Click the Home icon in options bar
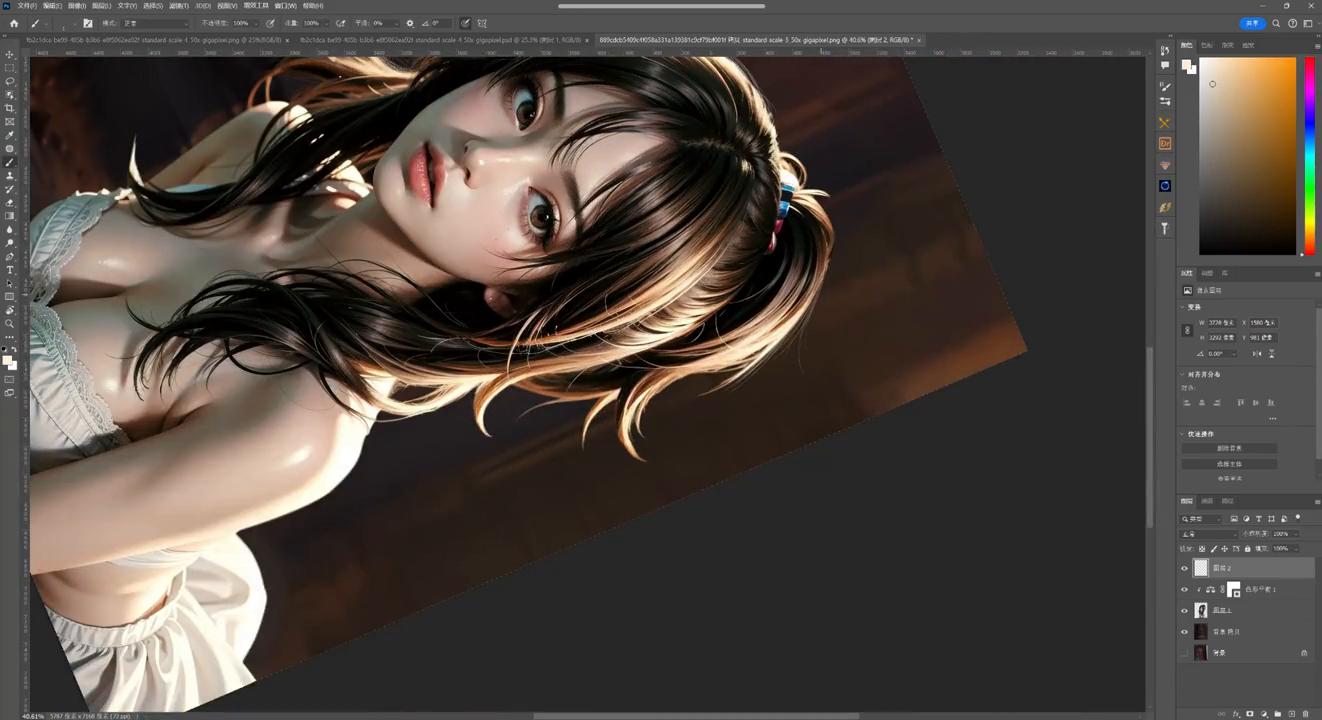1322x720 pixels. click(x=14, y=23)
